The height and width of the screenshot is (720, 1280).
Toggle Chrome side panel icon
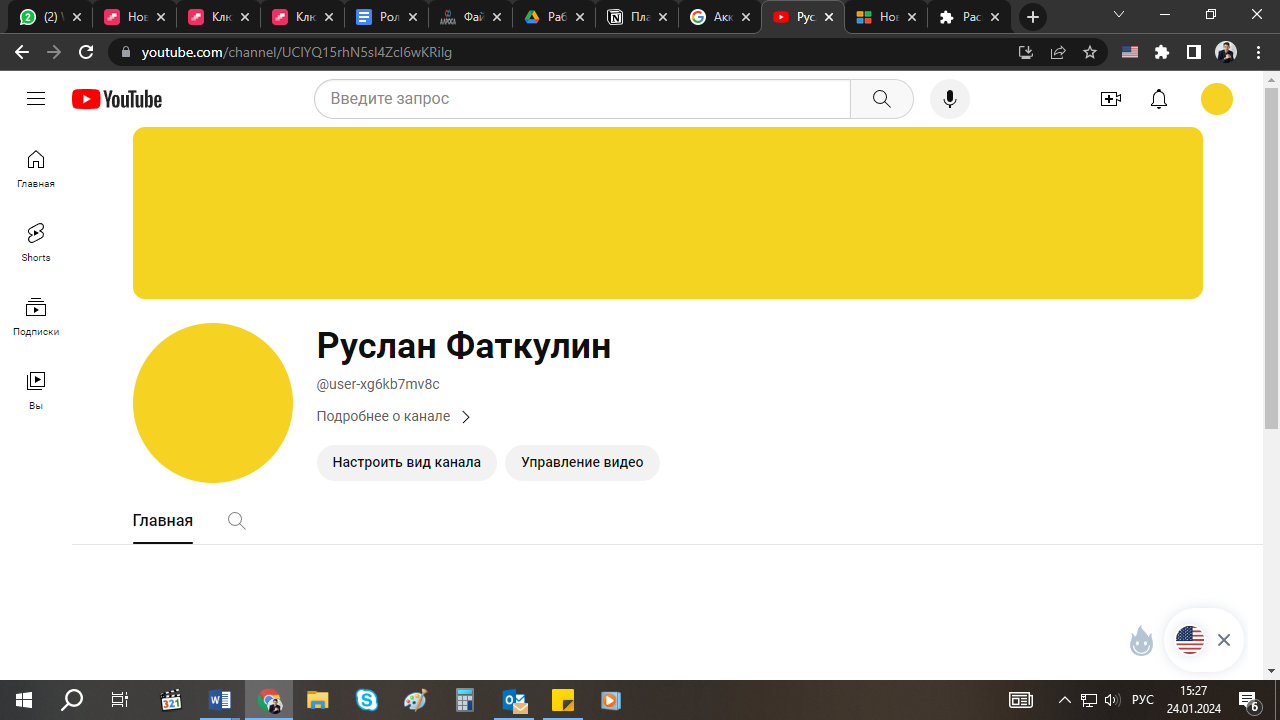[x=1193, y=52]
